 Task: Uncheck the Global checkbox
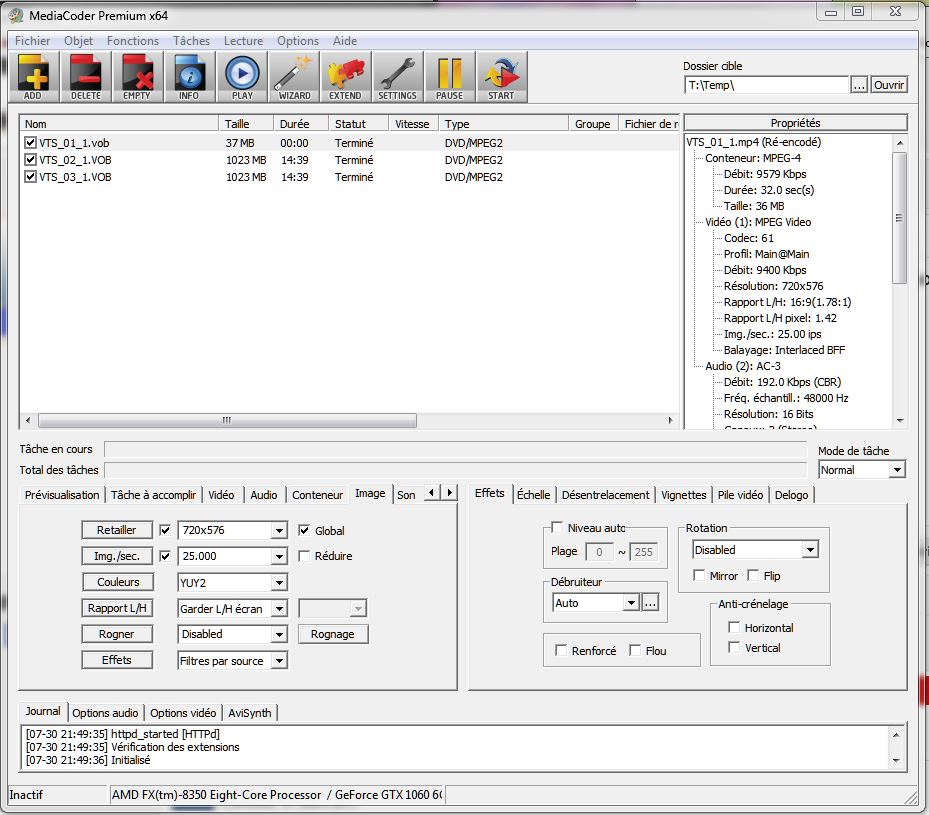(x=304, y=530)
